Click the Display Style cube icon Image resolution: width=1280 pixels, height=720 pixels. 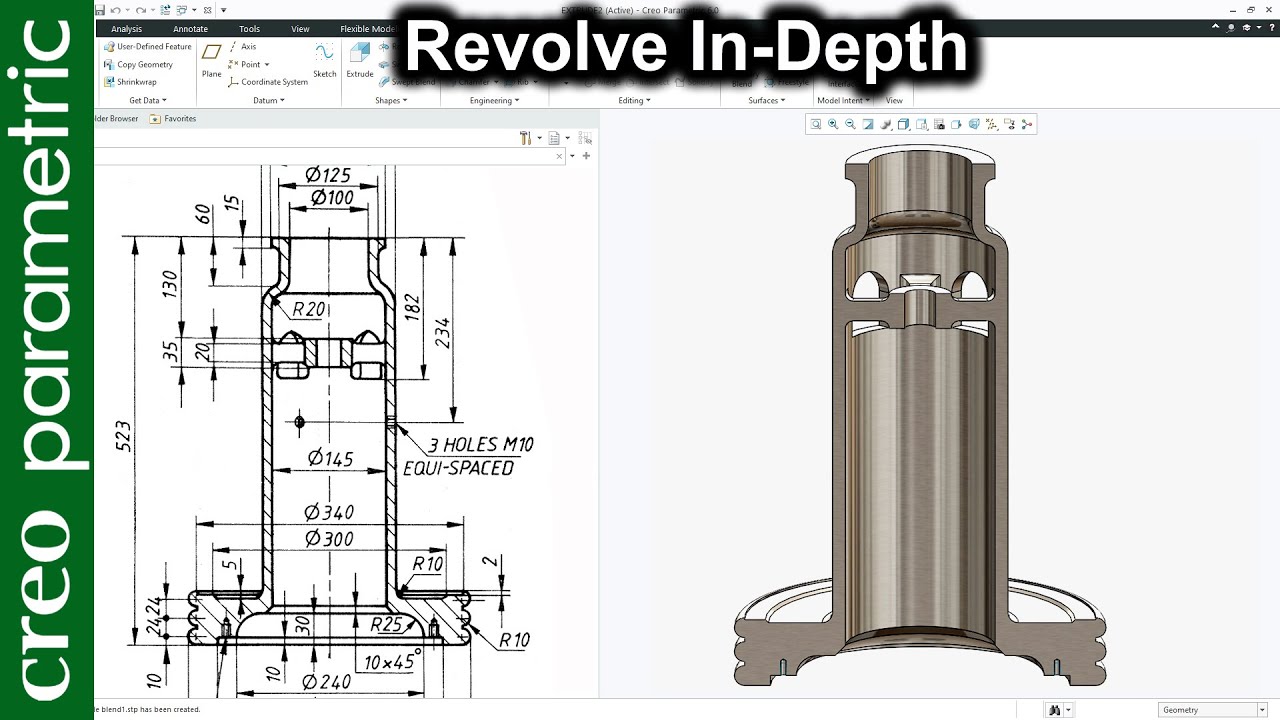coord(903,124)
